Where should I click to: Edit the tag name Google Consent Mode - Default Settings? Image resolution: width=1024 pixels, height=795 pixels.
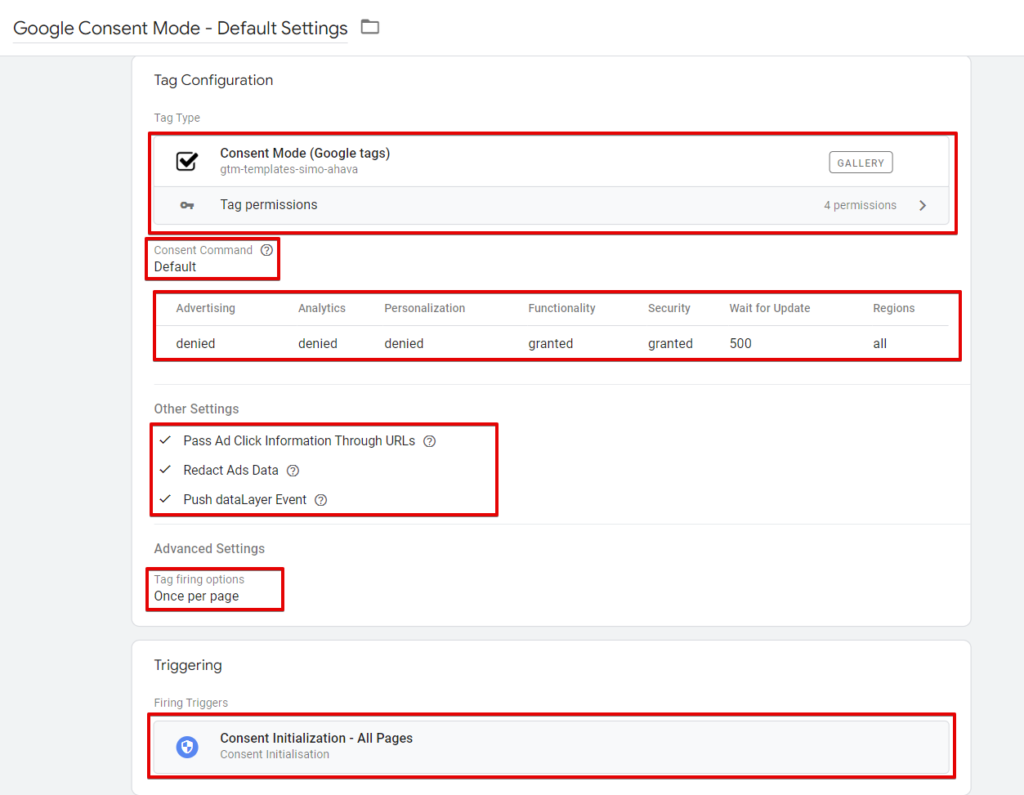(180, 28)
